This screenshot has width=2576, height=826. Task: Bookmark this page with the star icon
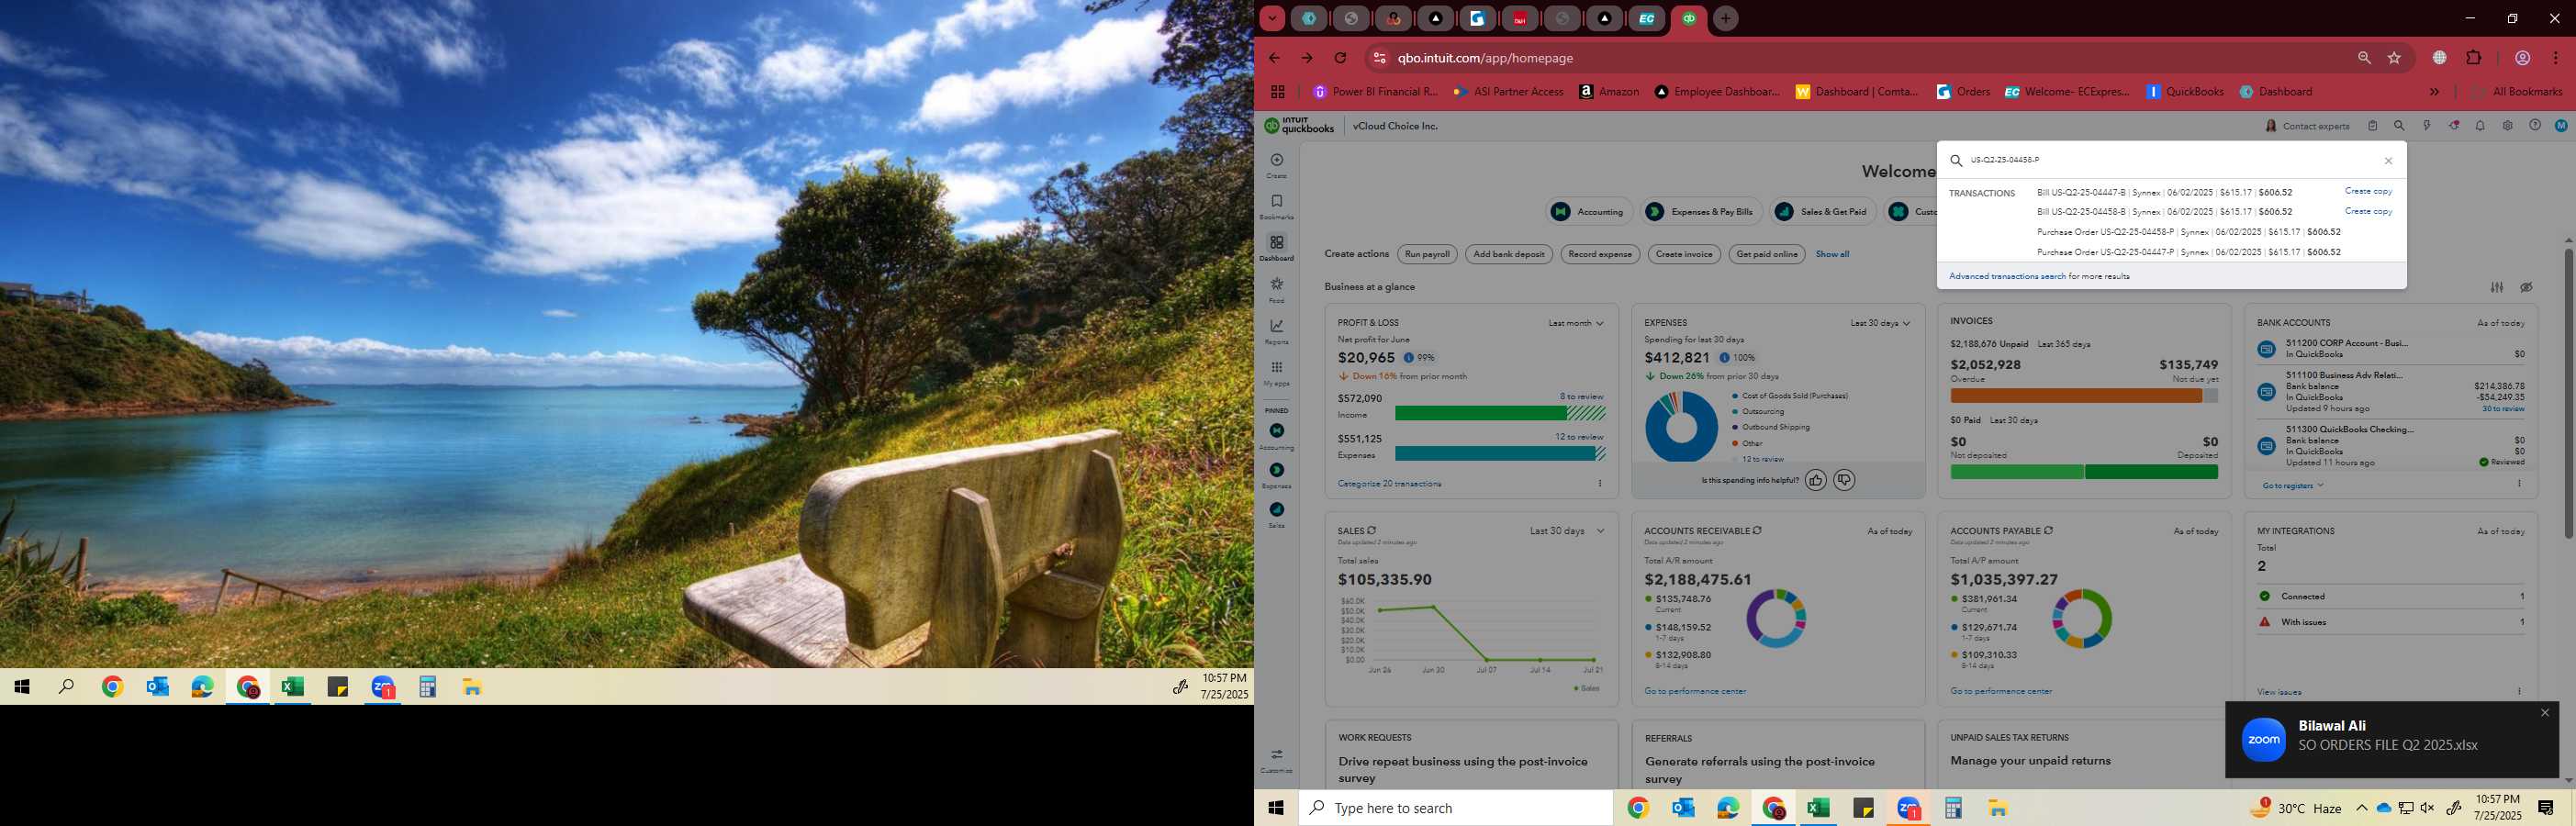coord(2394,58)
